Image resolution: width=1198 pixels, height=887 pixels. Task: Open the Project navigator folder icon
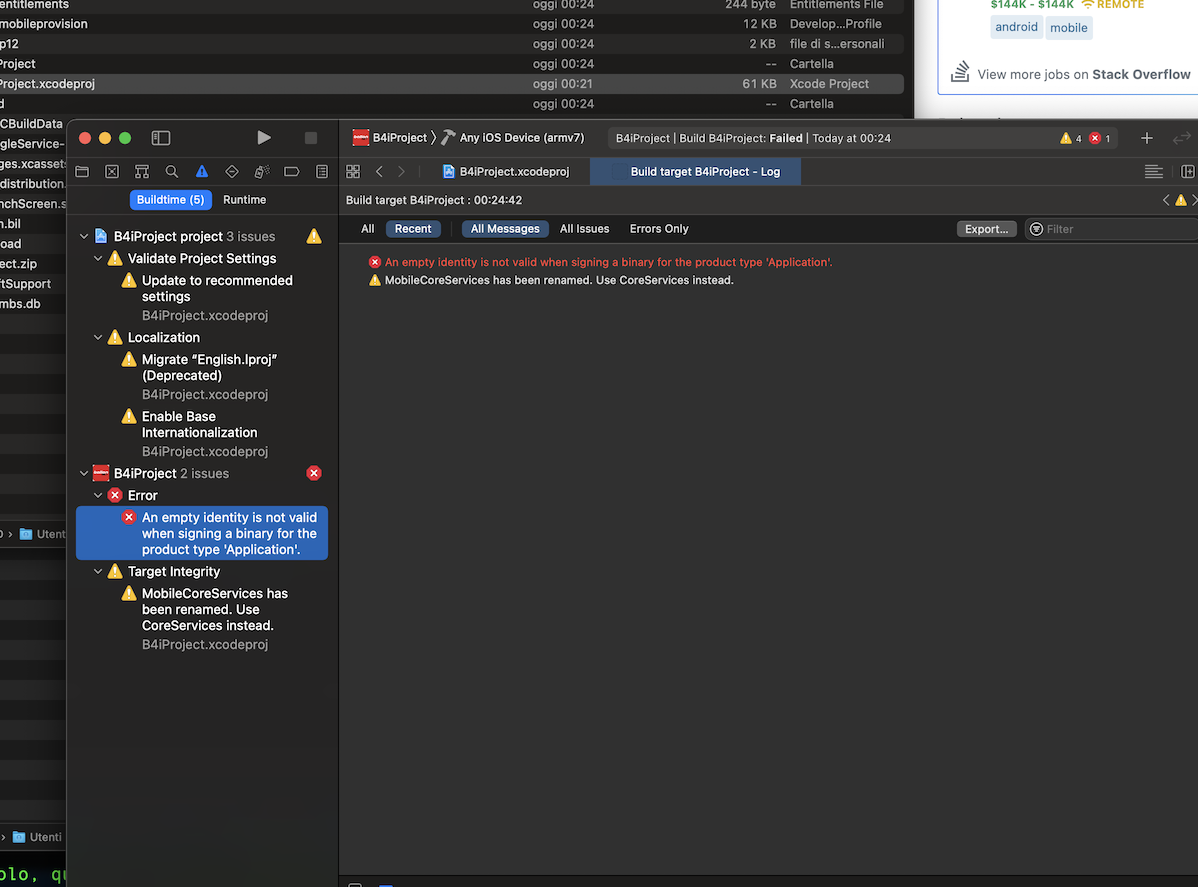click(81, 171)
